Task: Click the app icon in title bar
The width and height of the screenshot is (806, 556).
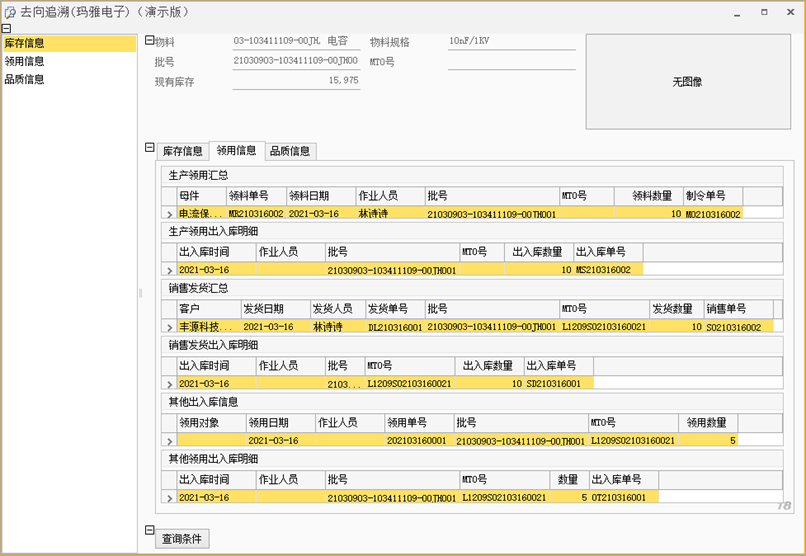Action: pos(10,11)
